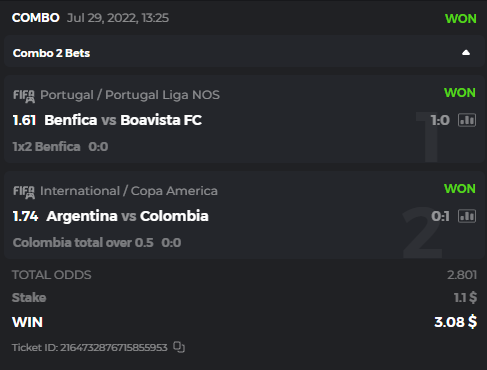Image resolution: width=487 pixels, height=370 pixels.
Task: Copy the Ticket ID with copy icon
Action: (179, 347)
